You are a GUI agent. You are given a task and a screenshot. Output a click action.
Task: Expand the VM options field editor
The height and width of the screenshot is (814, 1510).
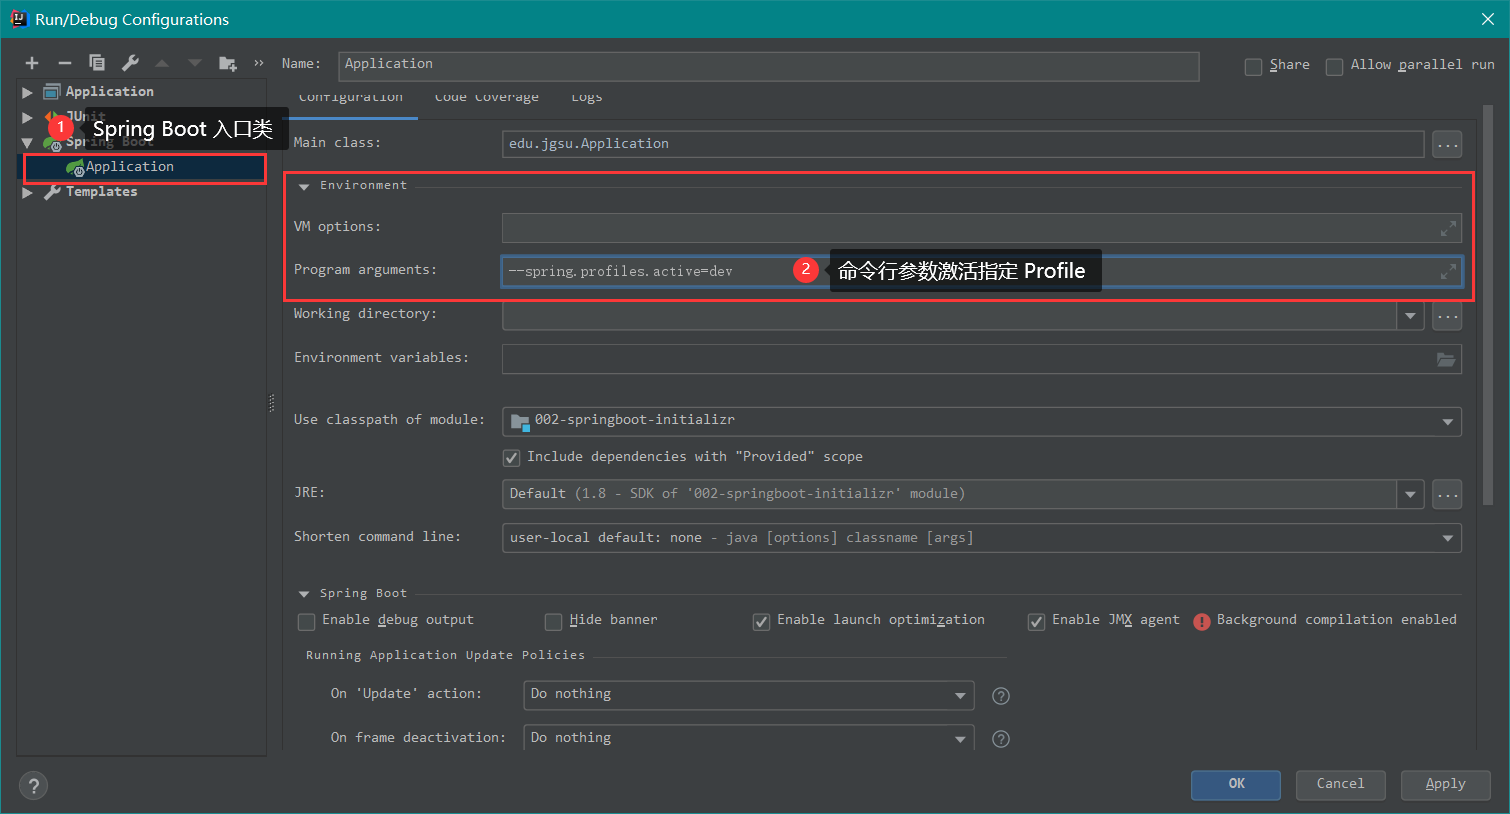point(1447,229)
